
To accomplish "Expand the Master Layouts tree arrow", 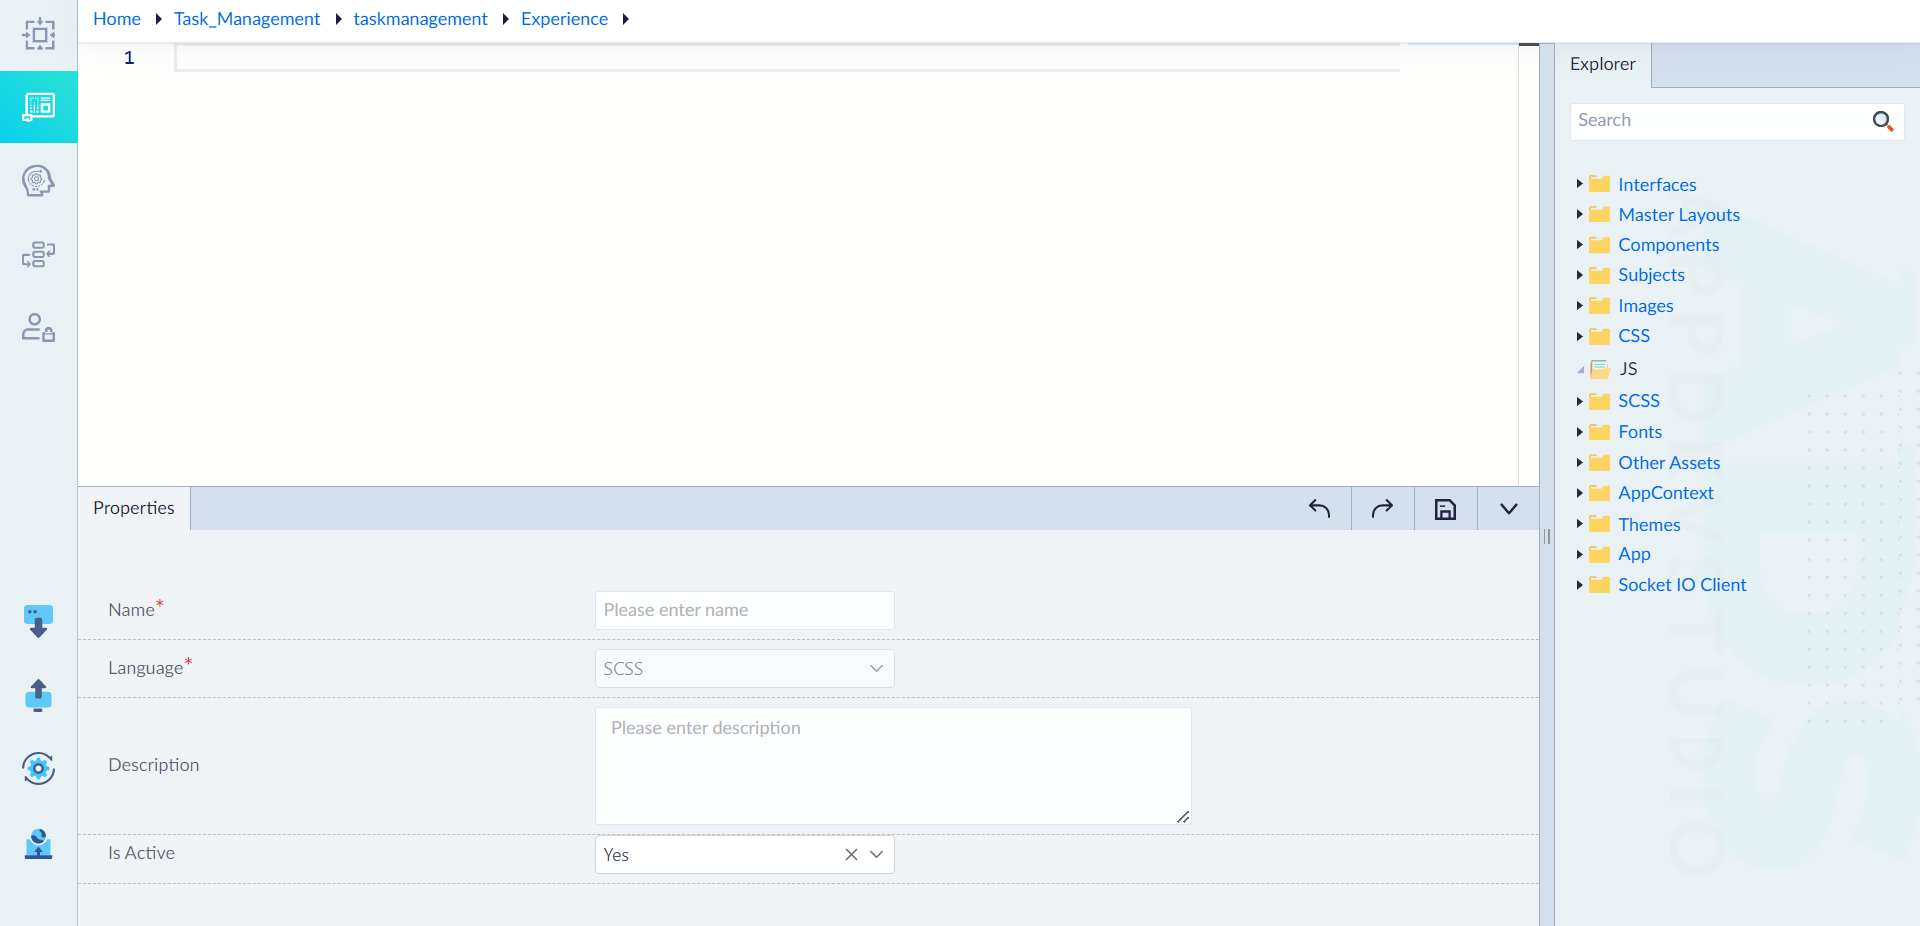I will (1579, 214).
